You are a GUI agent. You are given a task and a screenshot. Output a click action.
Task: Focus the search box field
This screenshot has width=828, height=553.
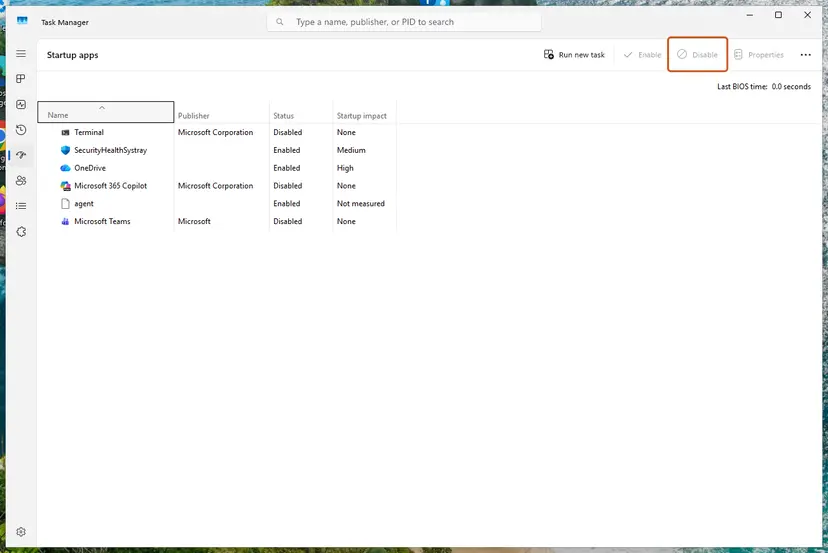coord(404,22)
